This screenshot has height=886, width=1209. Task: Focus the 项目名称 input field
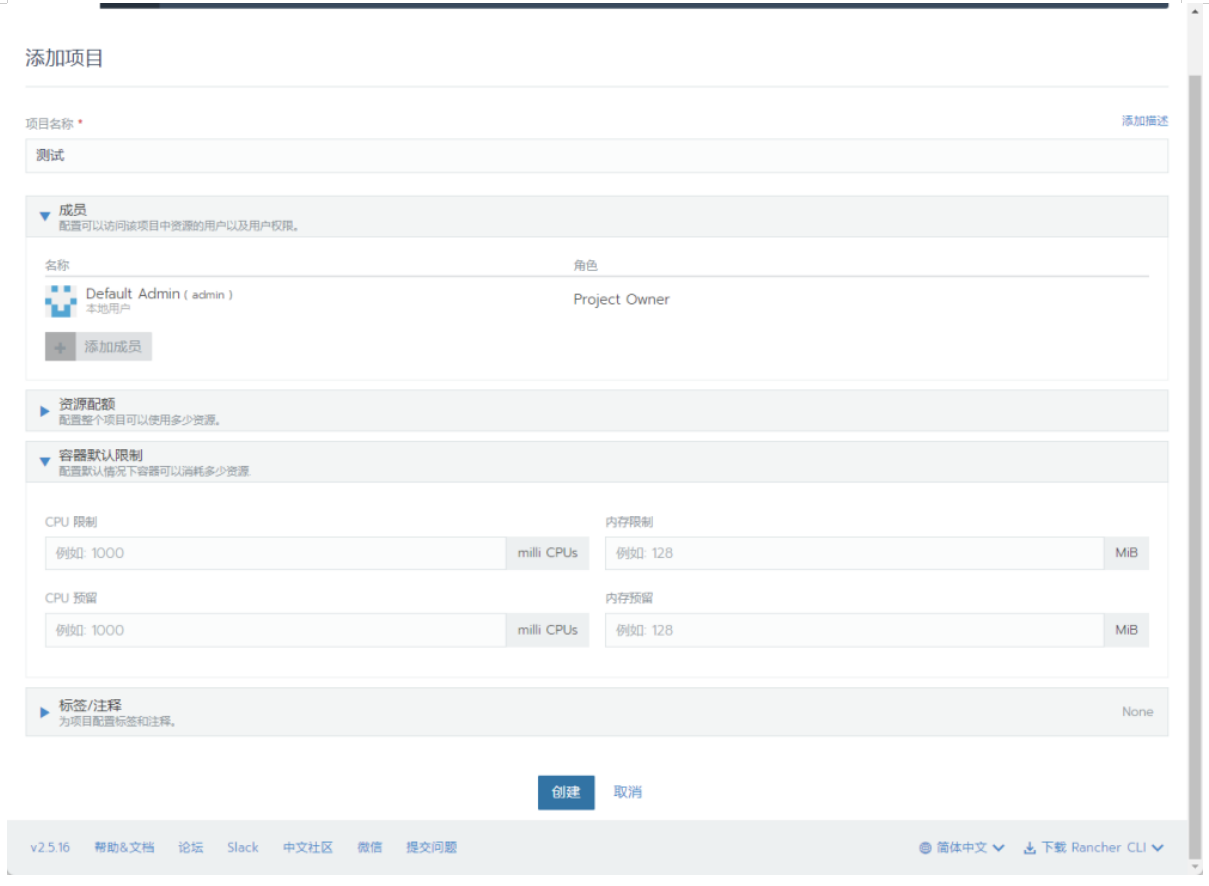pyautogui.click(x=596, y=156)
